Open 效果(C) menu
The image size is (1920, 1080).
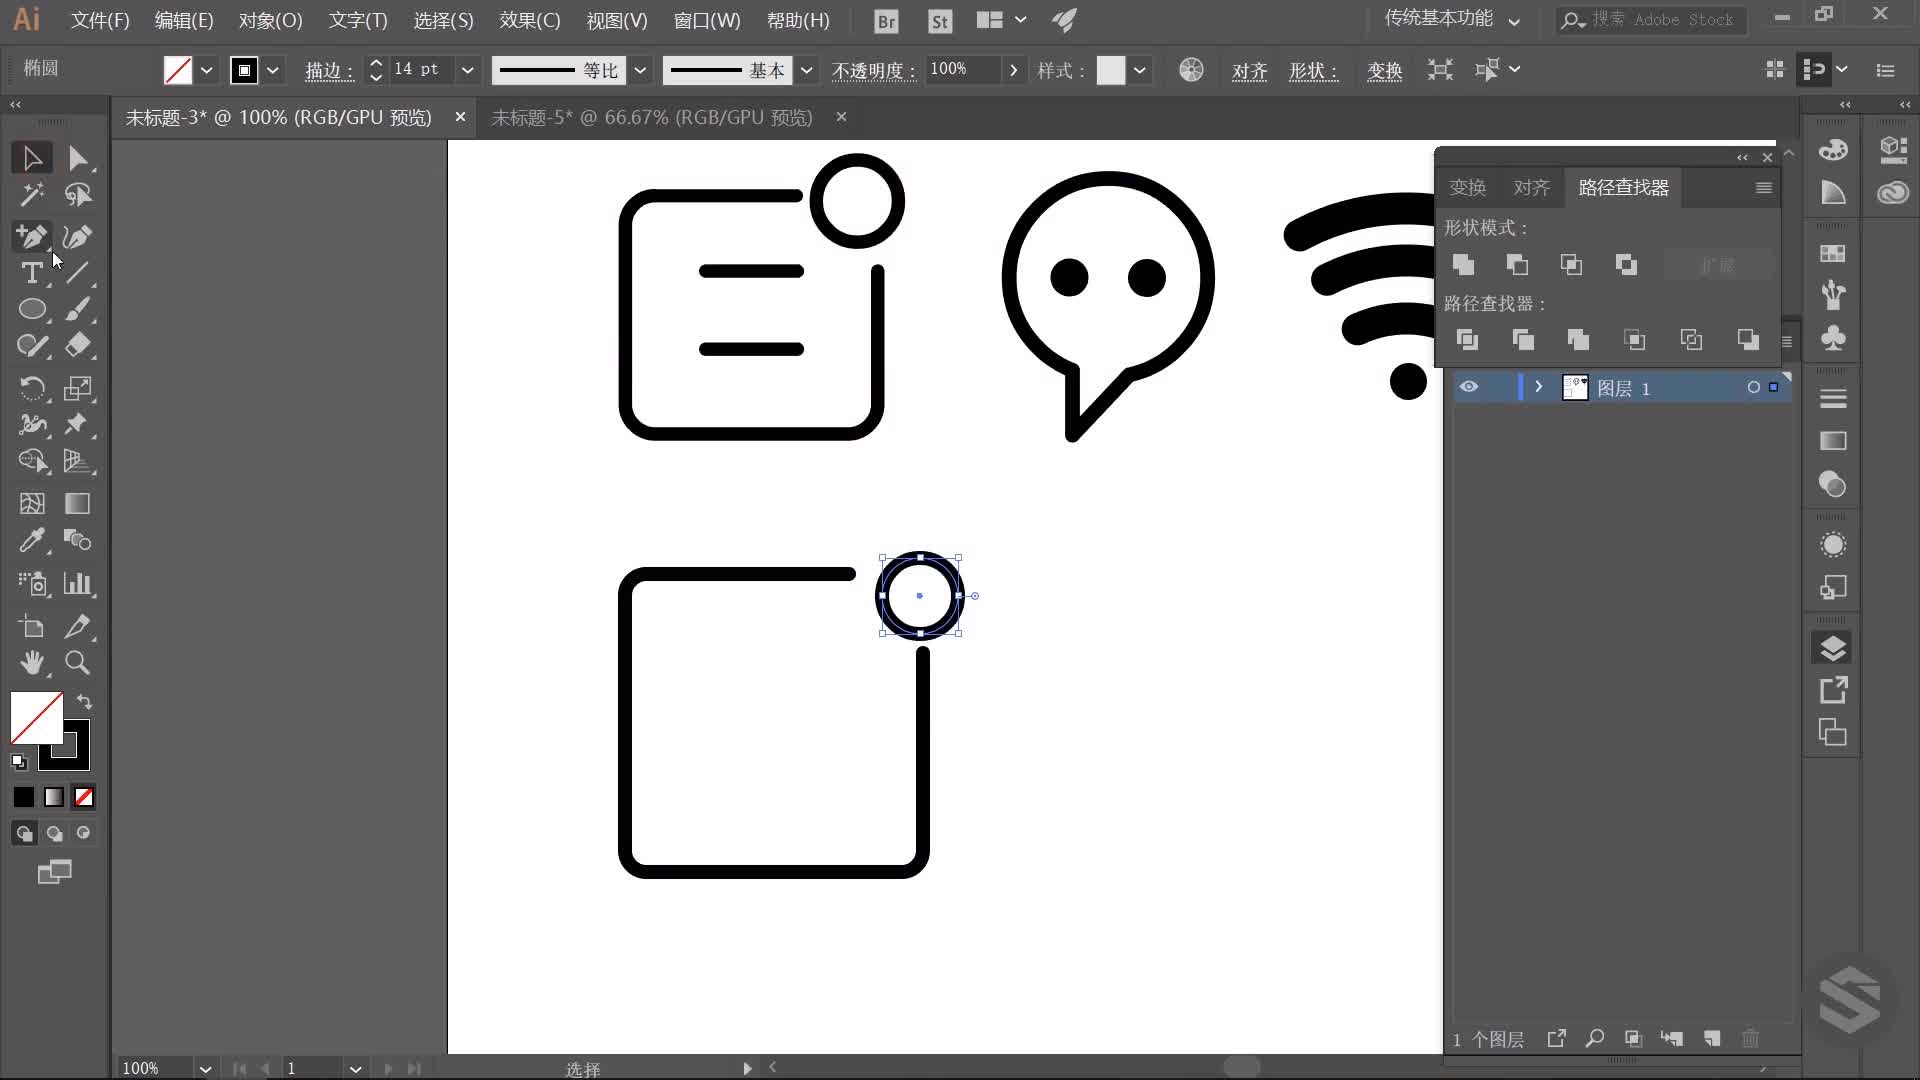(530, 20)
